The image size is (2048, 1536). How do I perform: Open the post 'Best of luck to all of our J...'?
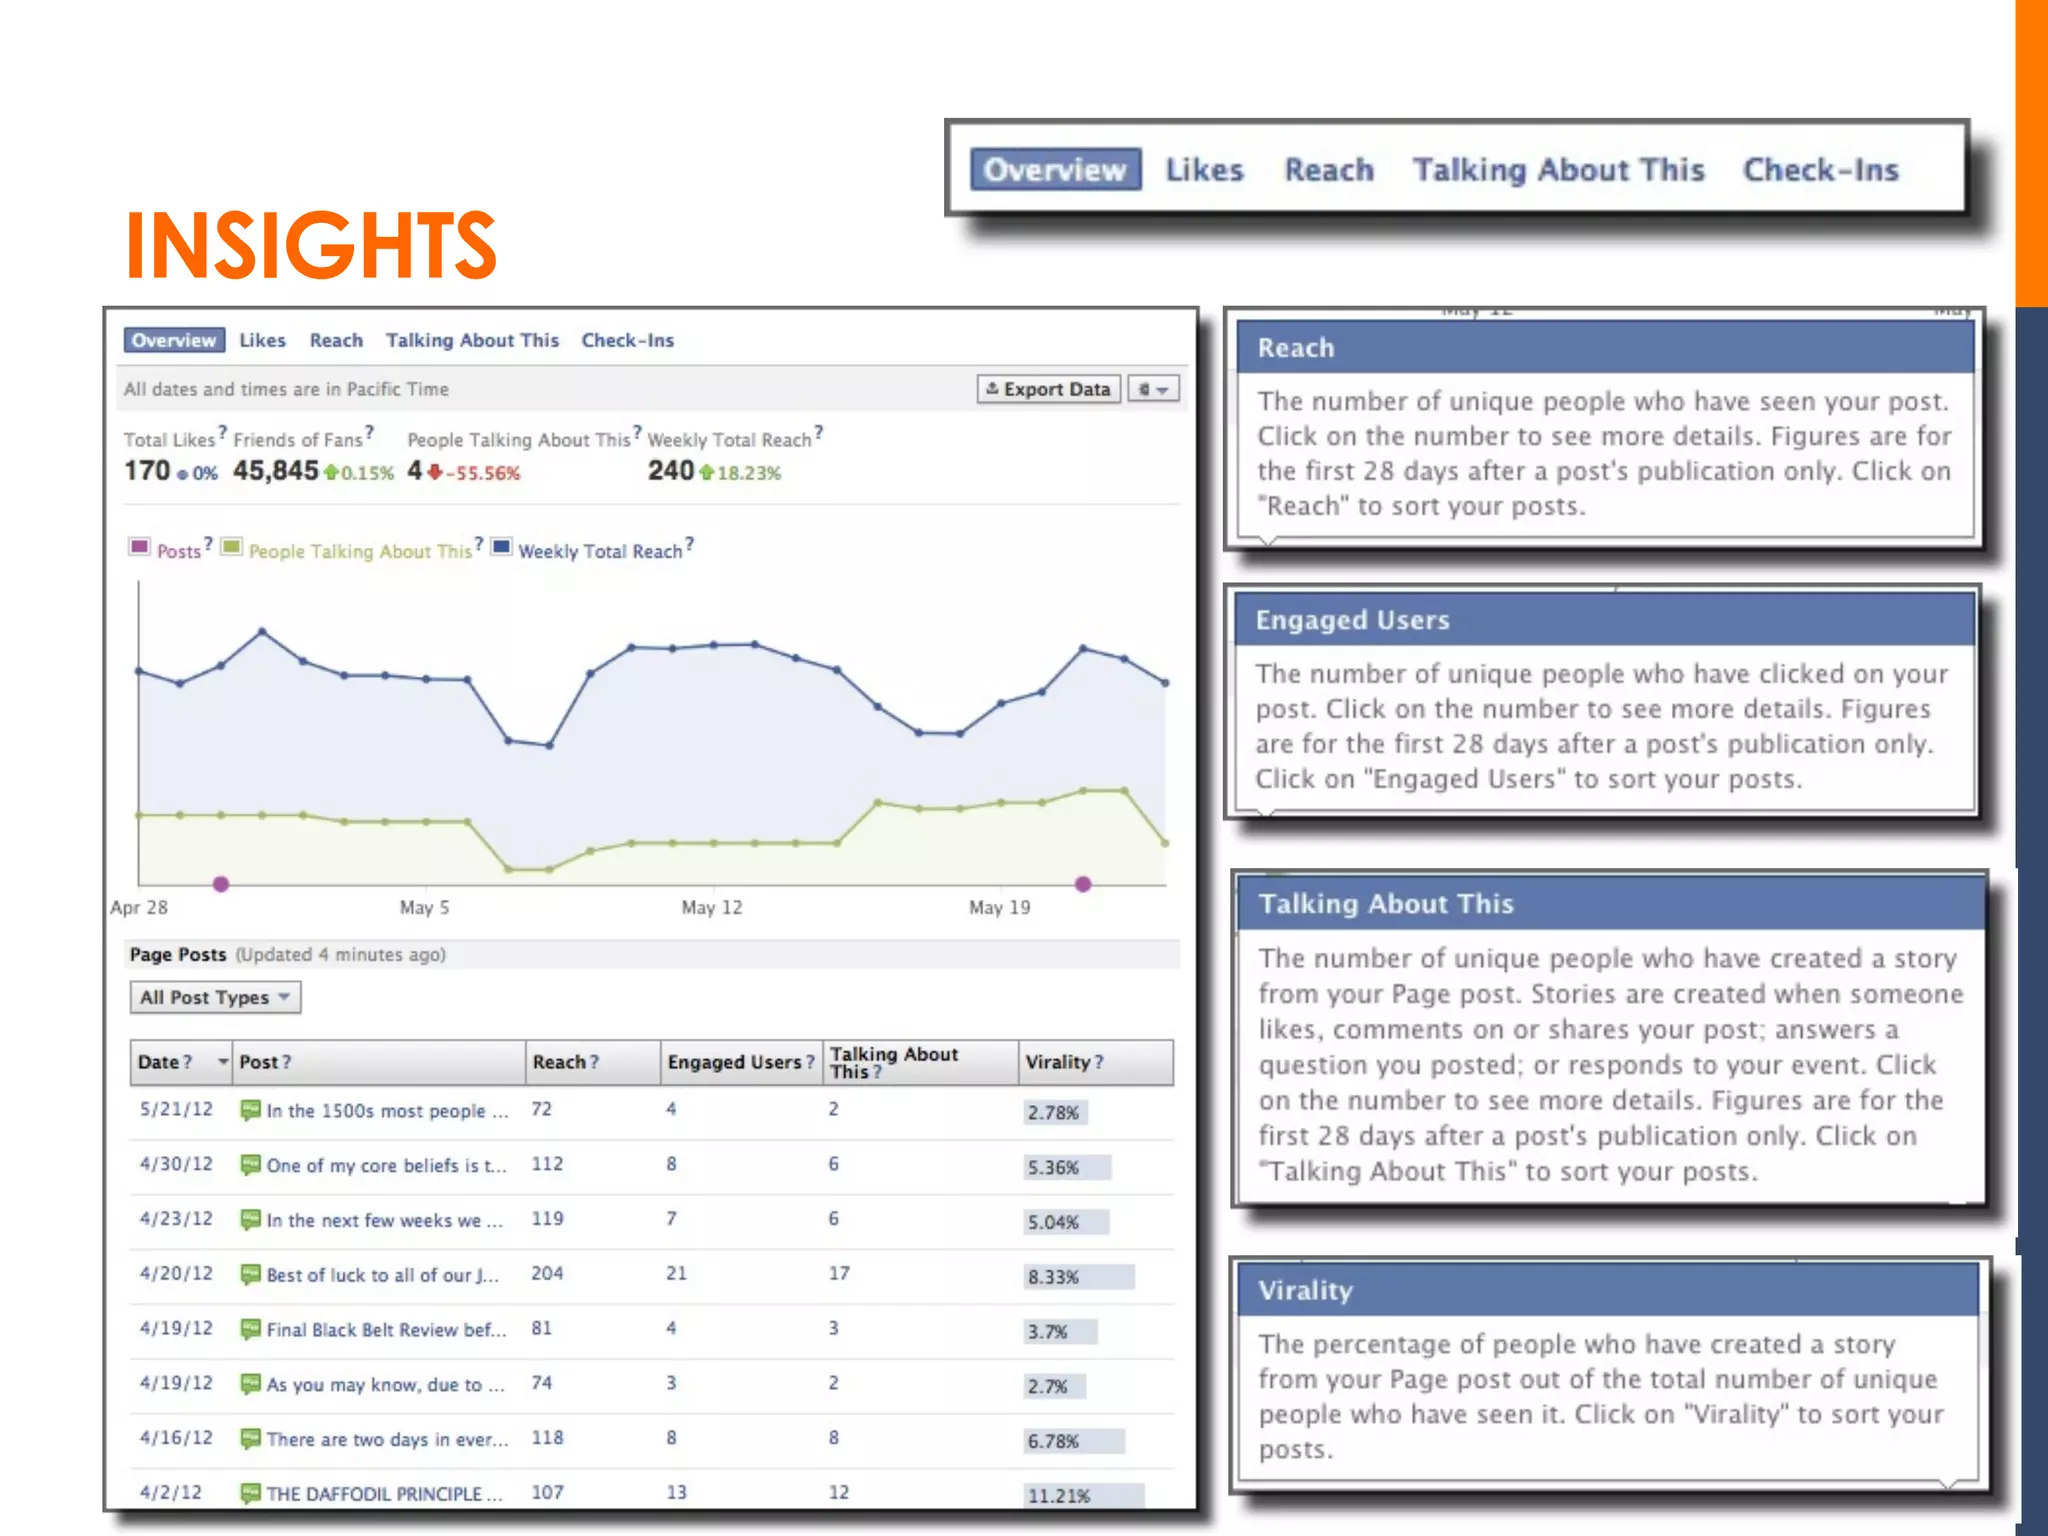pyautogui.click(x=382, y=1275)
